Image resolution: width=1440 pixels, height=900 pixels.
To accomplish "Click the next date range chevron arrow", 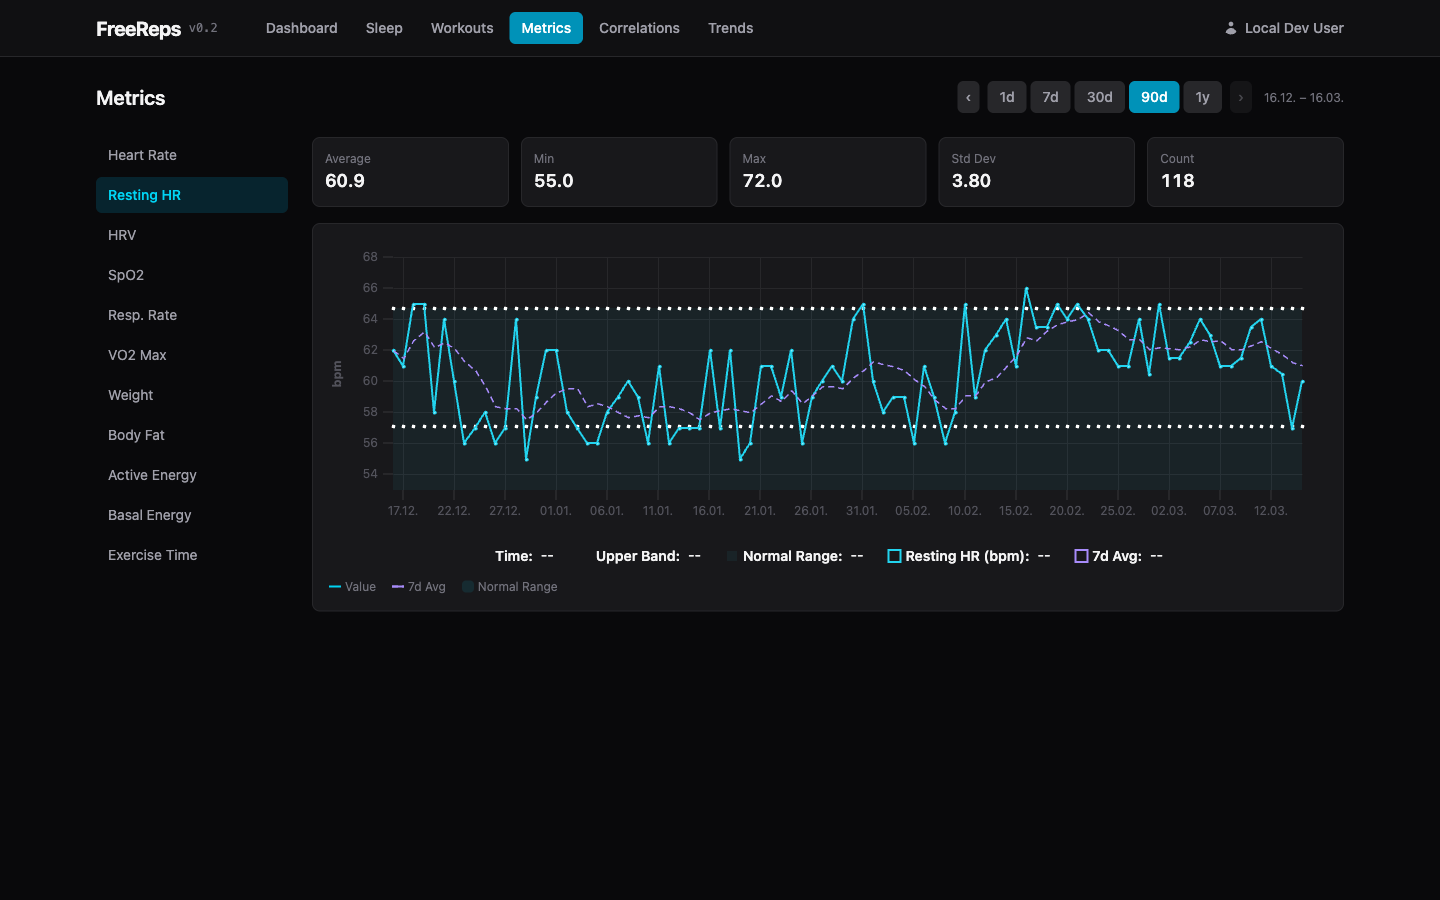I will [1240, 97].
